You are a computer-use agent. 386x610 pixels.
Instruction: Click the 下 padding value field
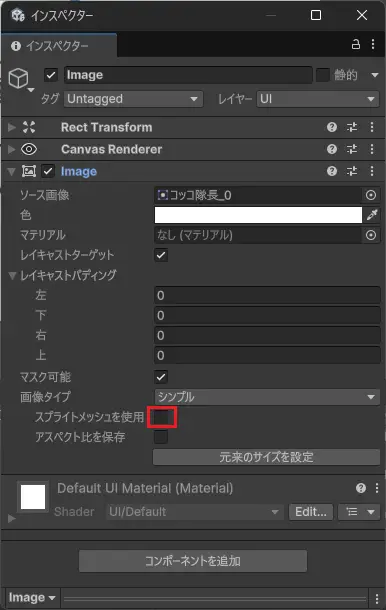click(x=267, y=316)
